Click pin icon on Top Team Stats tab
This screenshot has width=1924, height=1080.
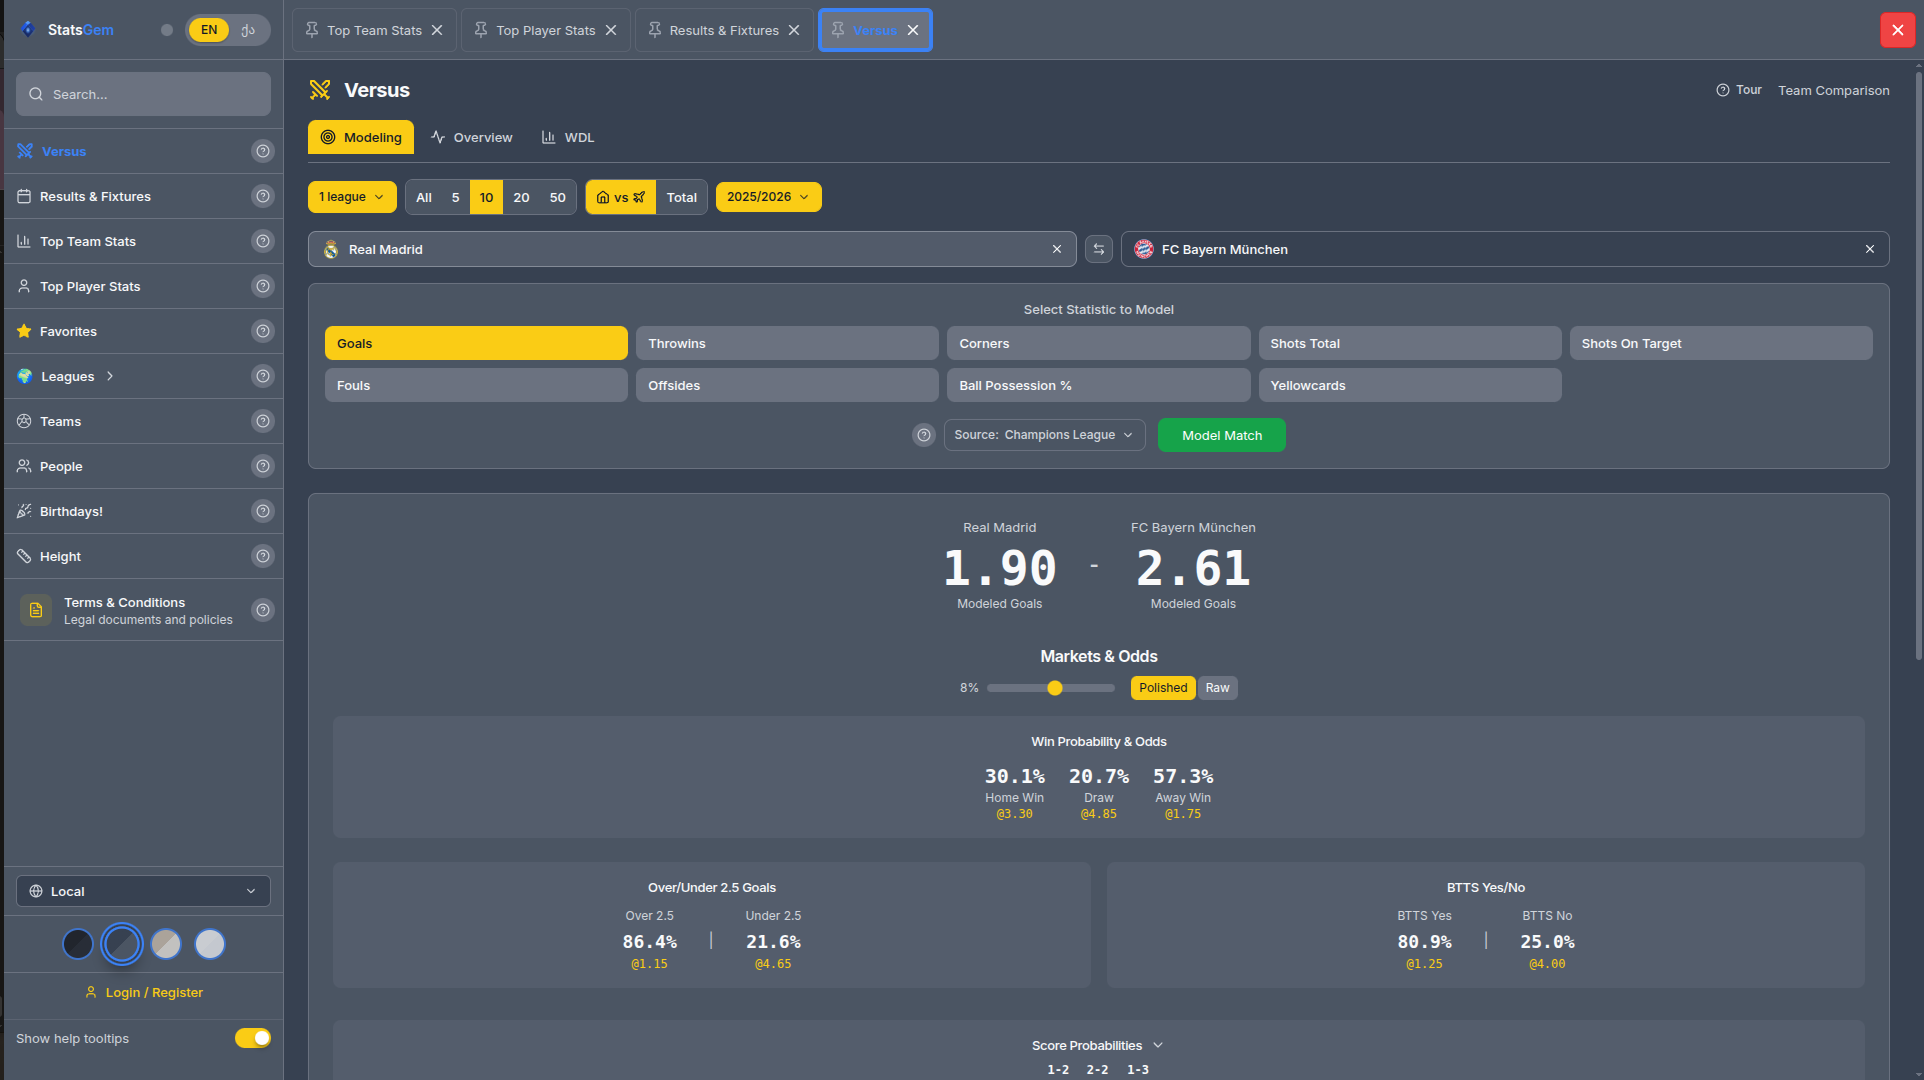coord(312,30)
